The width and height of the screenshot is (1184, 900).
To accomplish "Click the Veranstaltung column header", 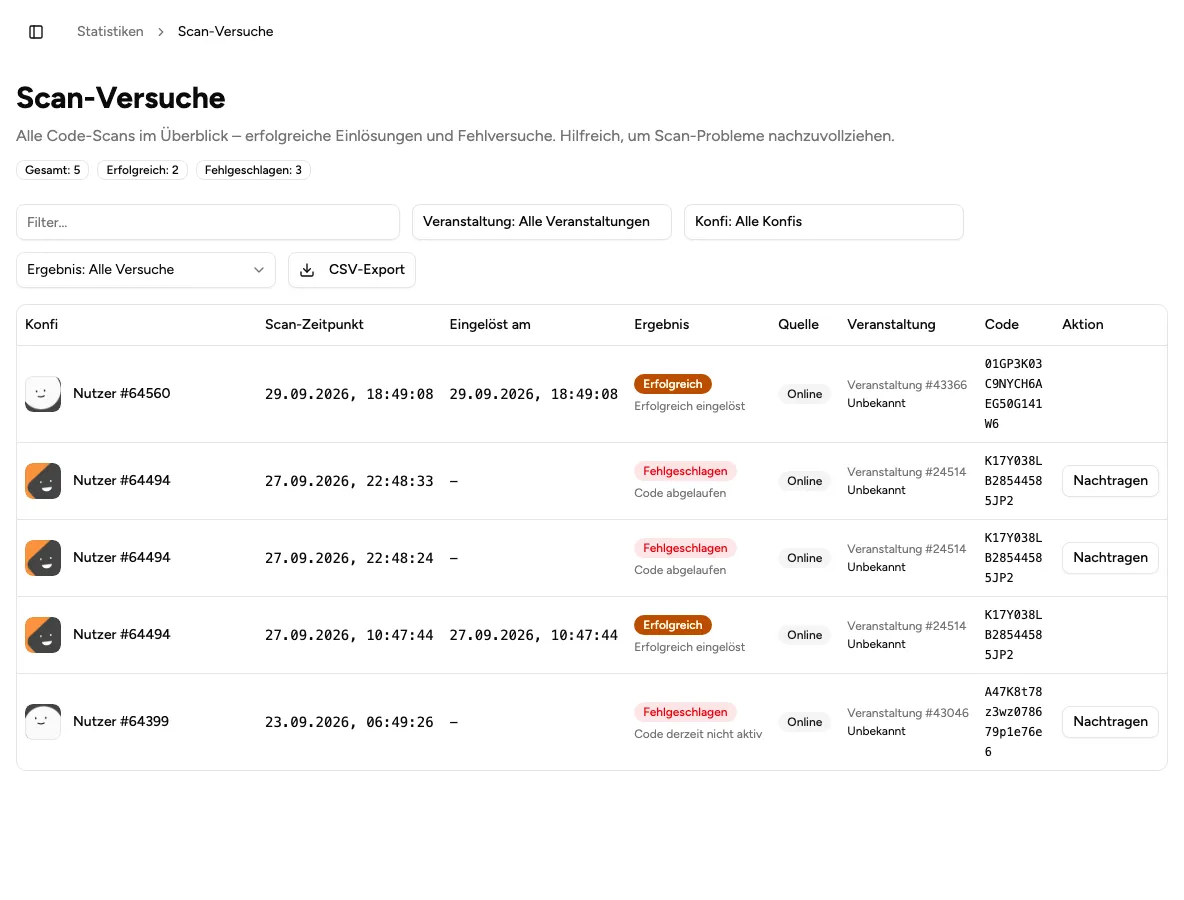I will 891,325.
